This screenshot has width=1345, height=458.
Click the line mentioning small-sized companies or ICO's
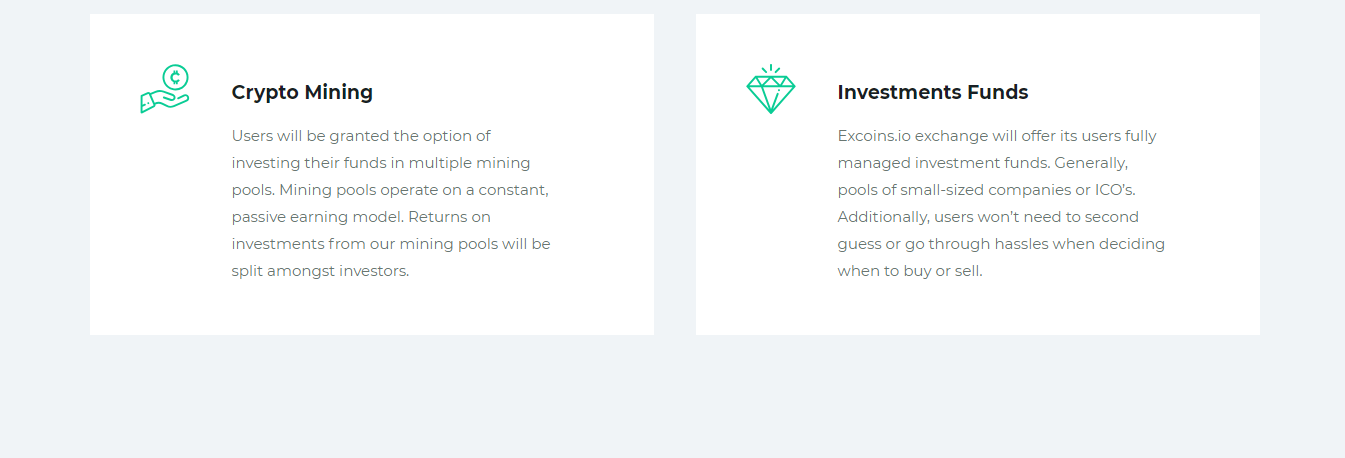(x=987, y=190)
